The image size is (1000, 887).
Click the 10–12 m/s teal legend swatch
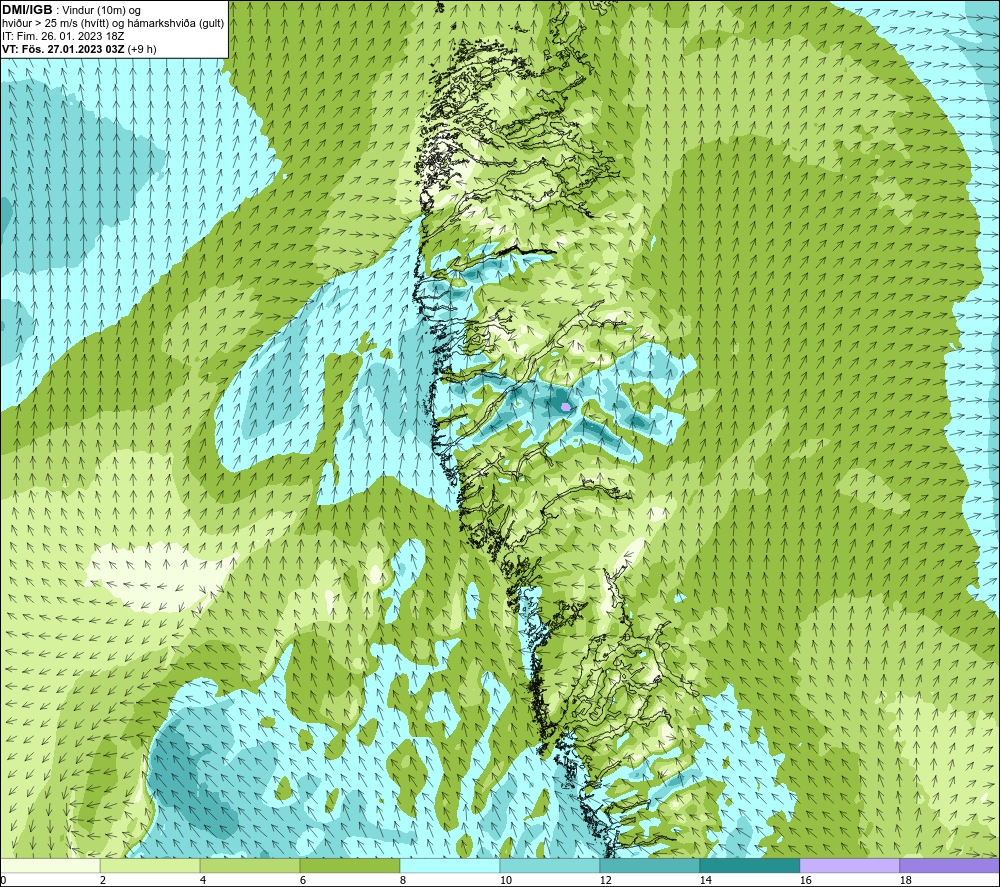tap(549, 866)
